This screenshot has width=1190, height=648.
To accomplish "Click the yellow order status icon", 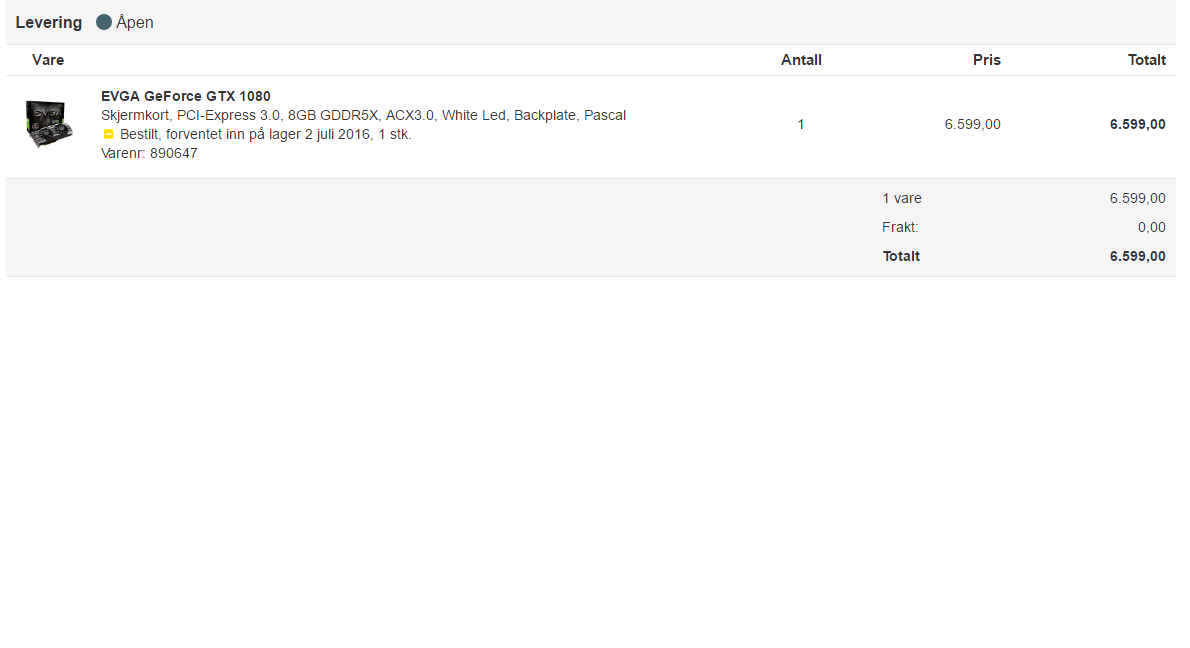I will 109,134.
